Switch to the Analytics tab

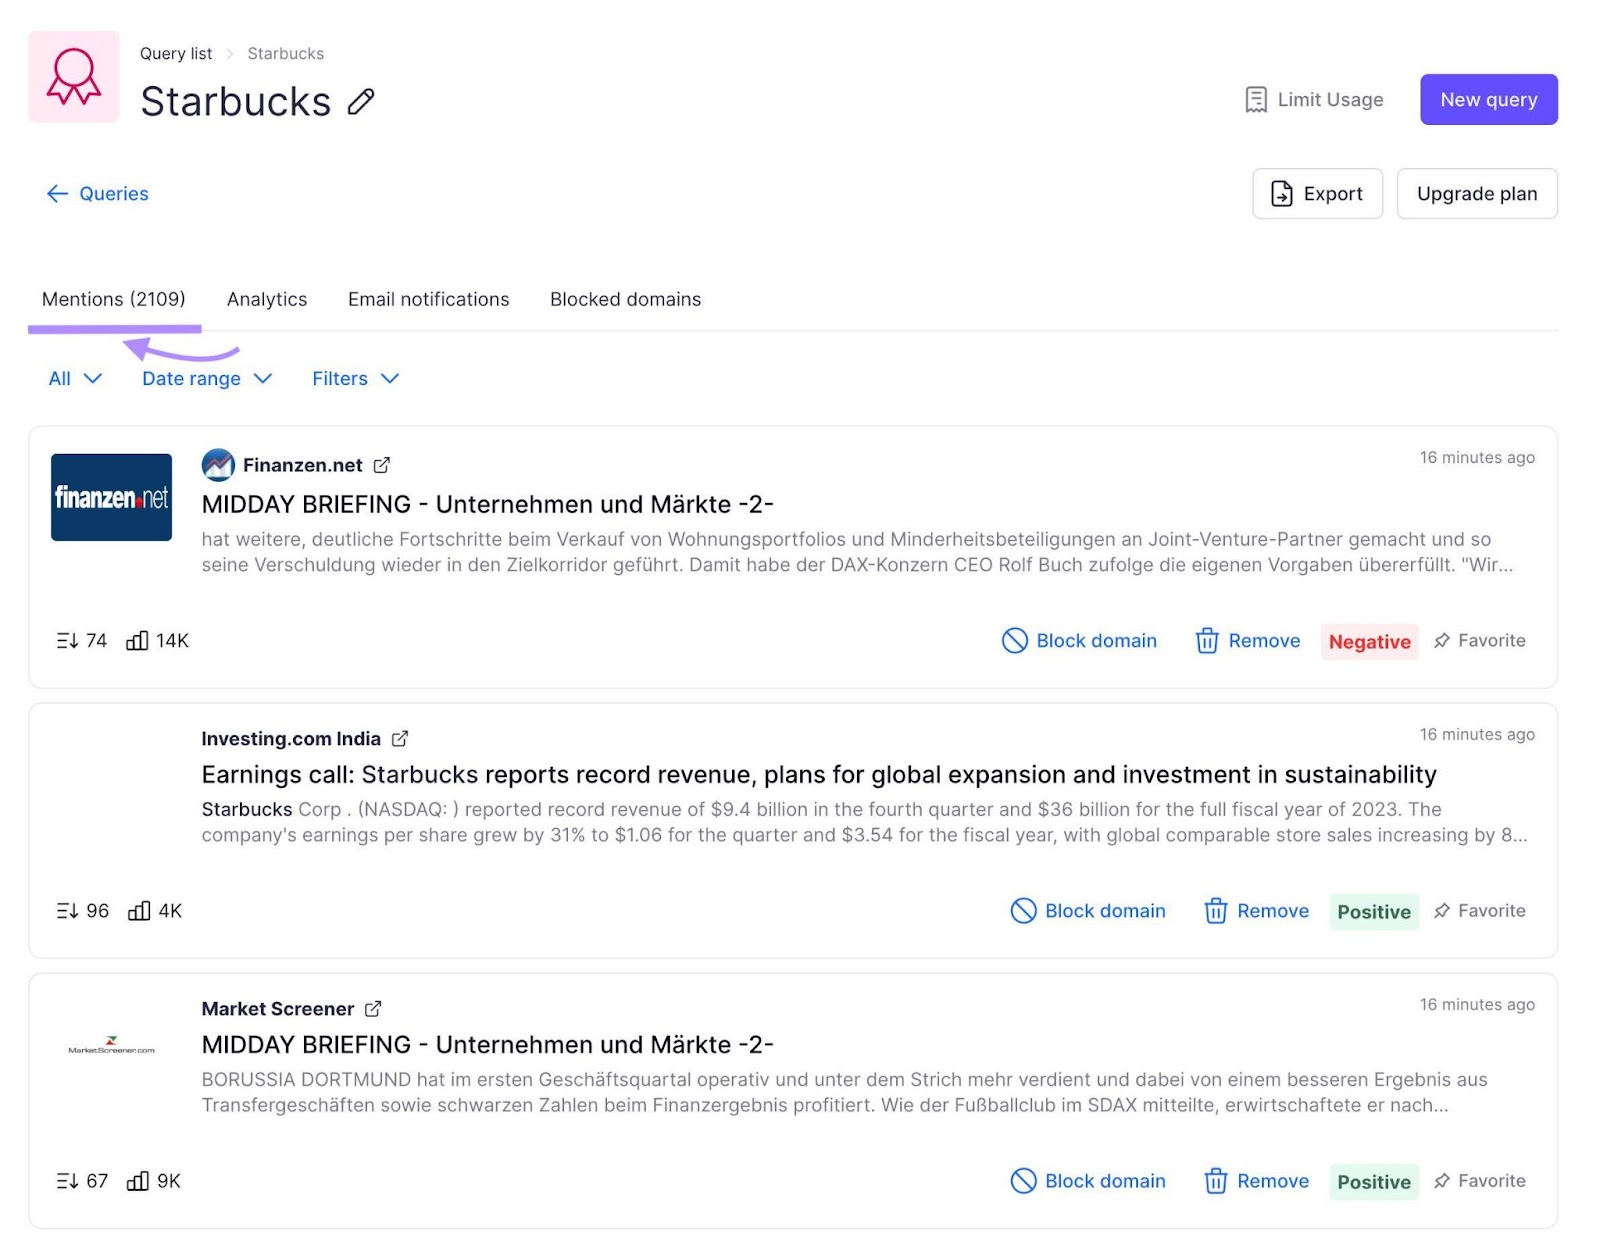pyautogui.click(x=266, y=299)
